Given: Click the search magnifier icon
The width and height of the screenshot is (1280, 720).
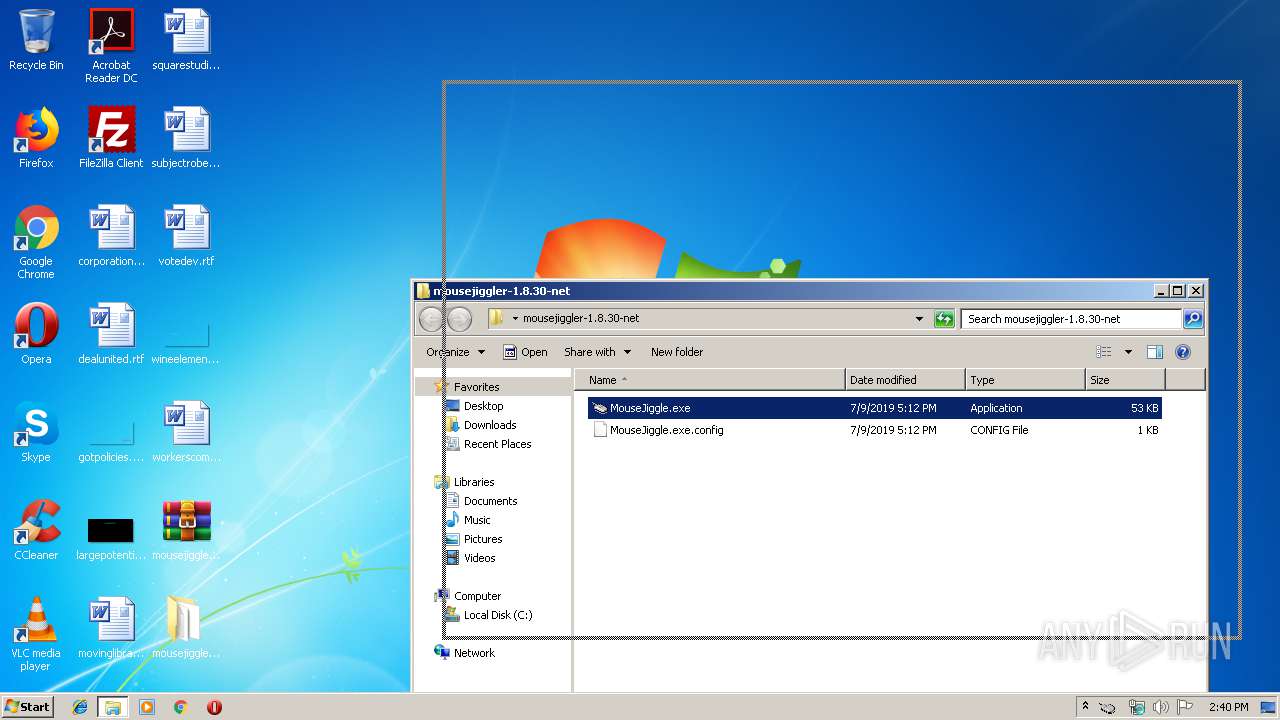Looking at the screenshot, I should coord(1192,319).
